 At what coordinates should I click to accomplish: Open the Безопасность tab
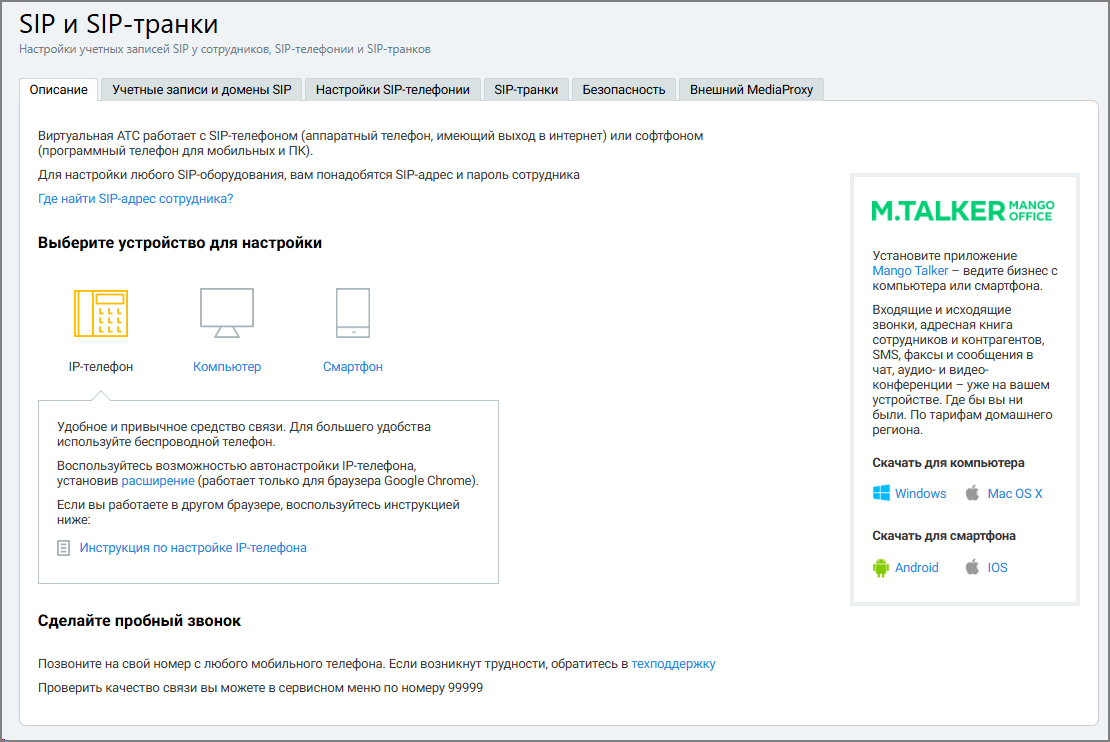click(624, 90)
